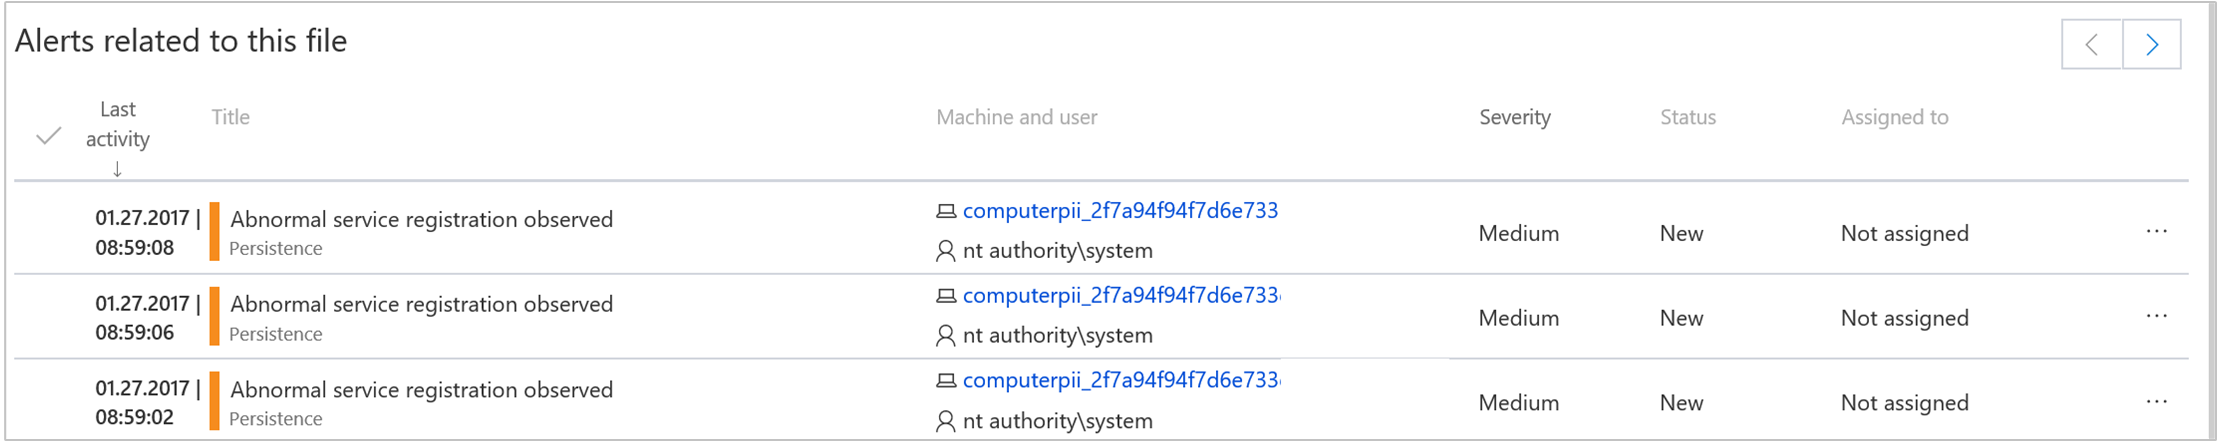The width and height of the screenshot is (2221, 442).
Task: Click the user icon in the 08:59:06 row
Action: point(945,336)
